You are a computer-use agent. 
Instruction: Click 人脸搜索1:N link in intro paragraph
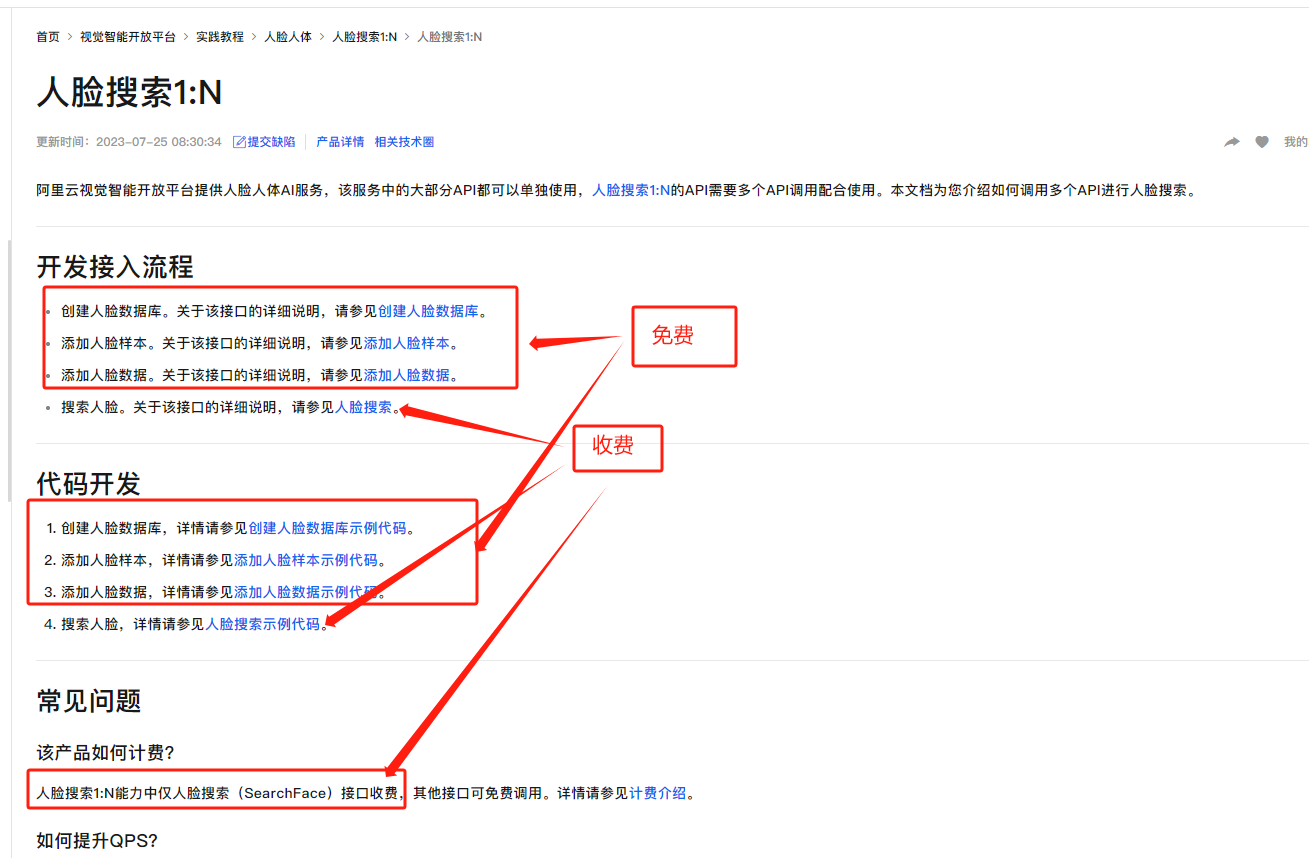click(631, 190)
